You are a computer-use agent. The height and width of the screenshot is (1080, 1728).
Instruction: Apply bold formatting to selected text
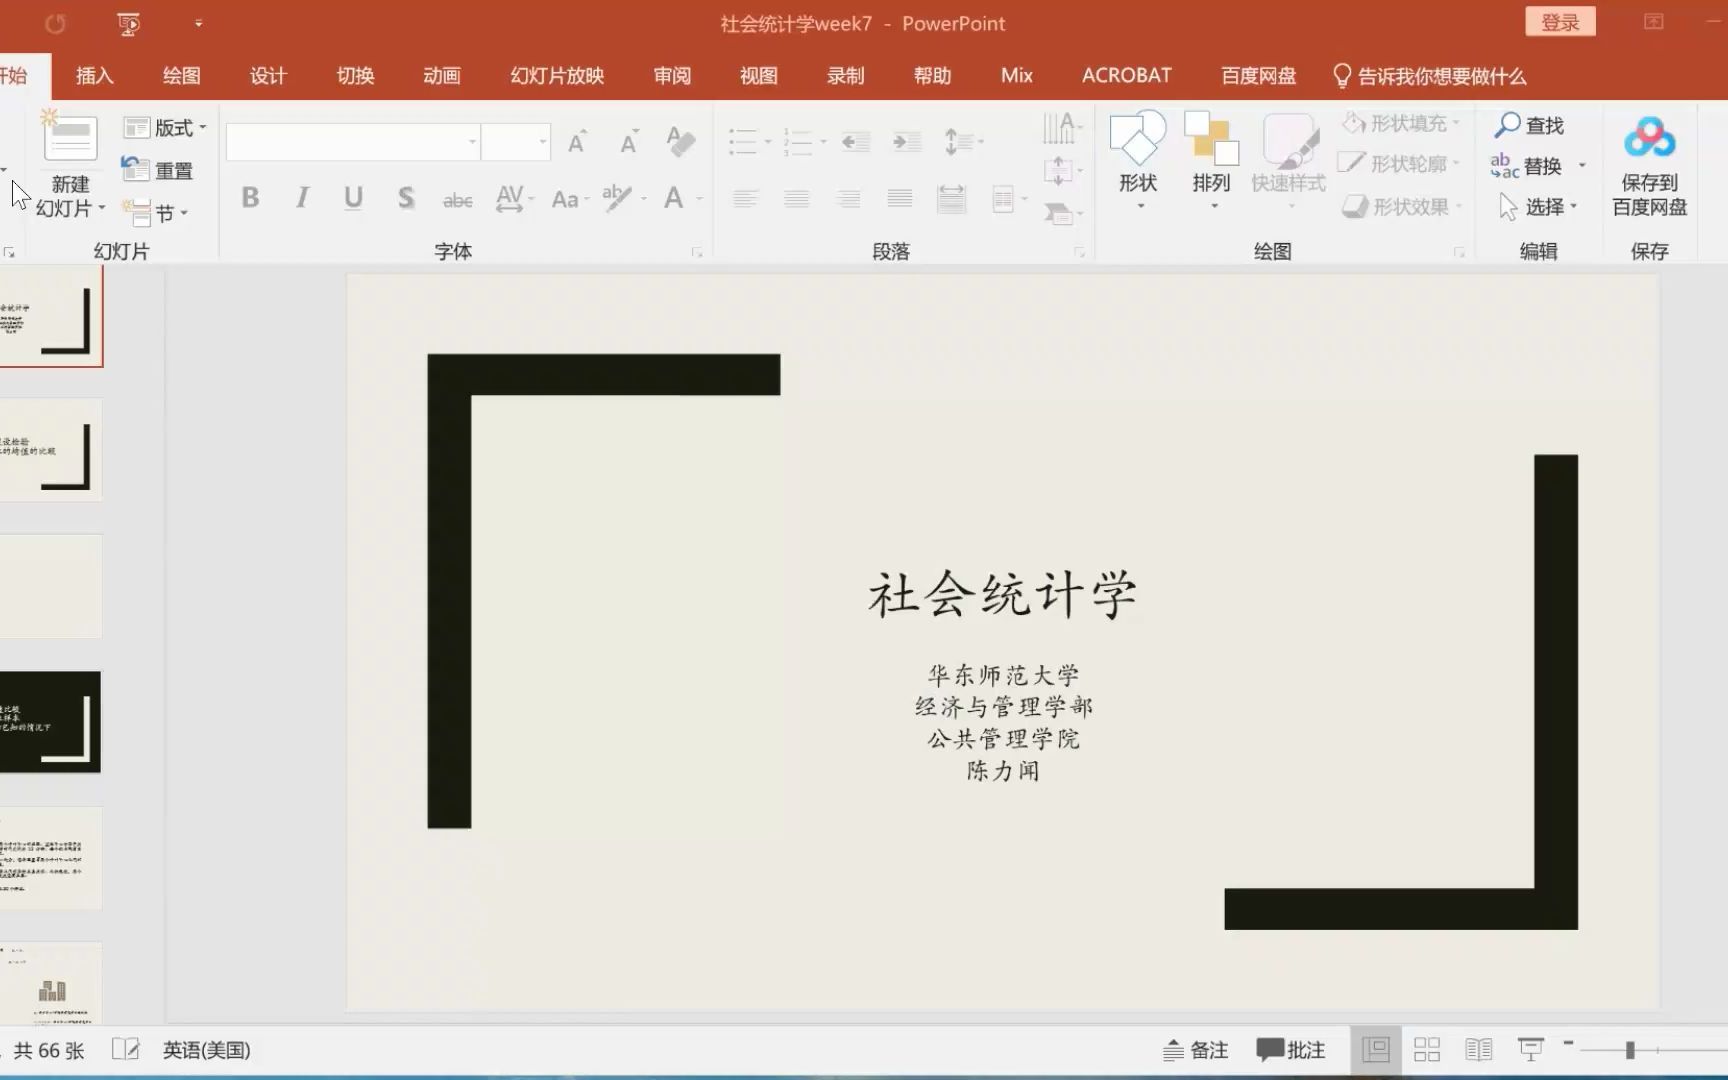[250, 198]
